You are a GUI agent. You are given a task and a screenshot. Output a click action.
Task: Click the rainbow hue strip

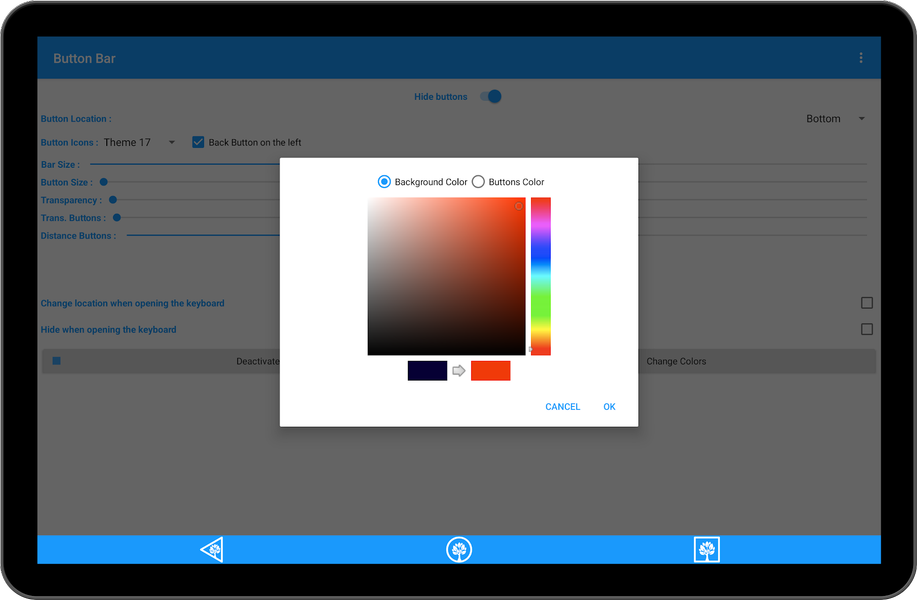[x=541, y=276]
